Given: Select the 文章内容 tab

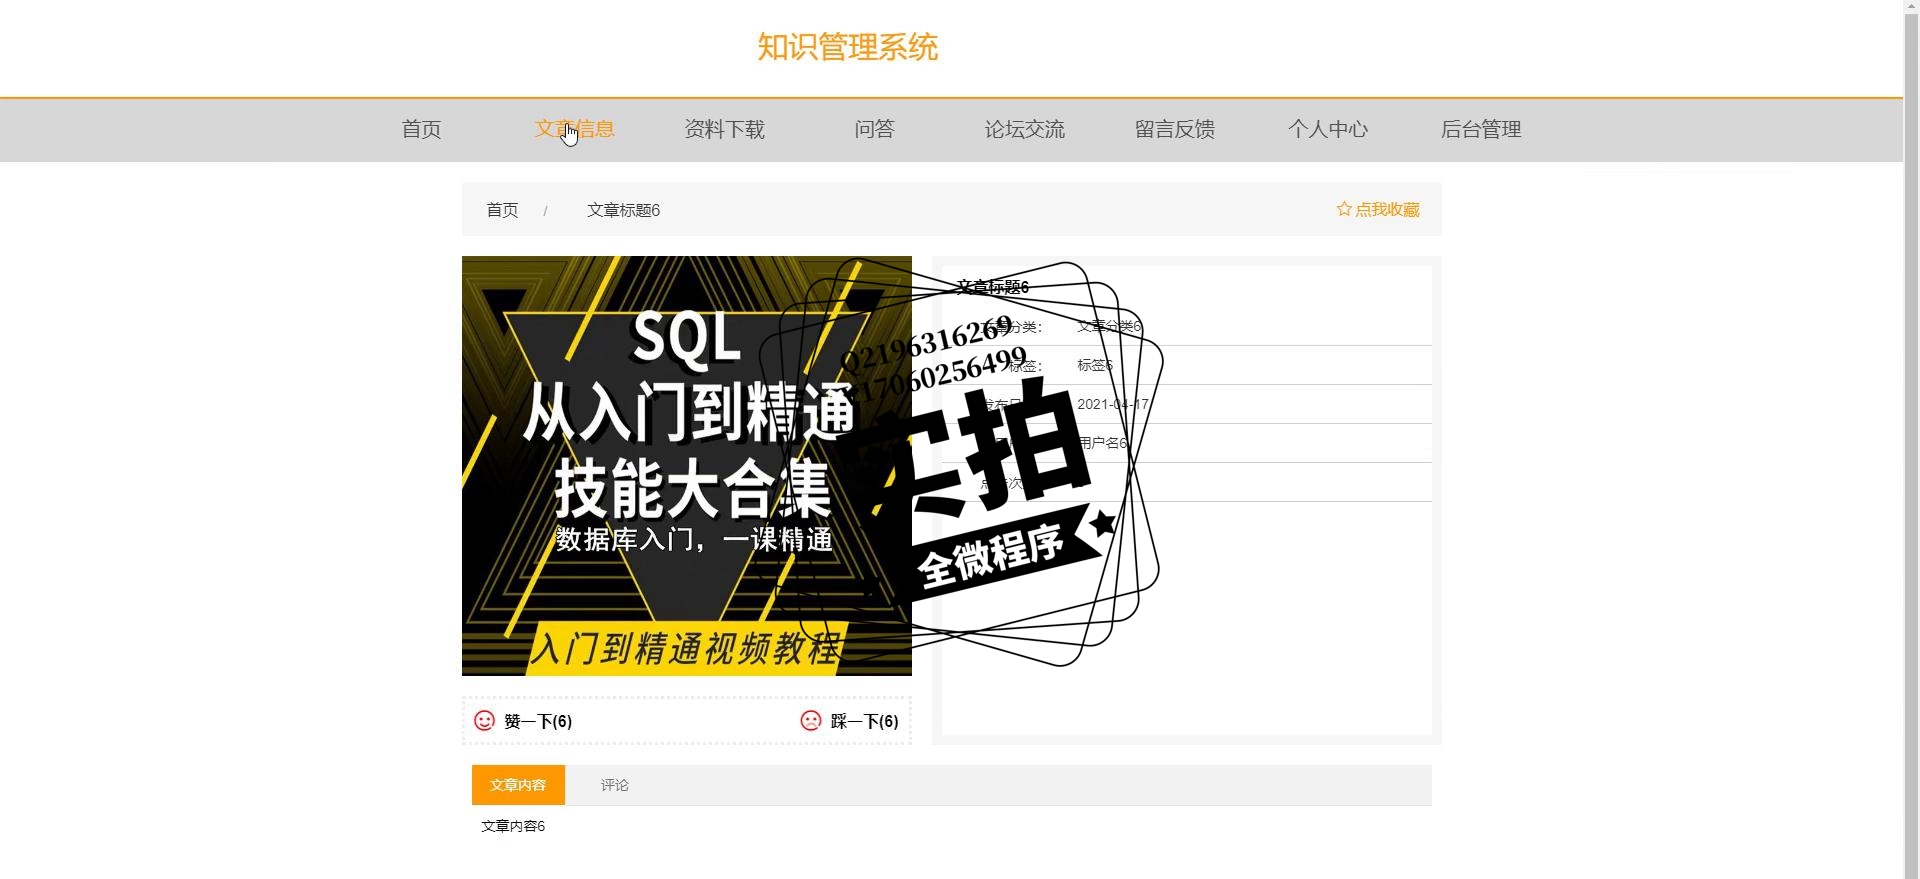Looking at the screenshot, I should (518, 785).
